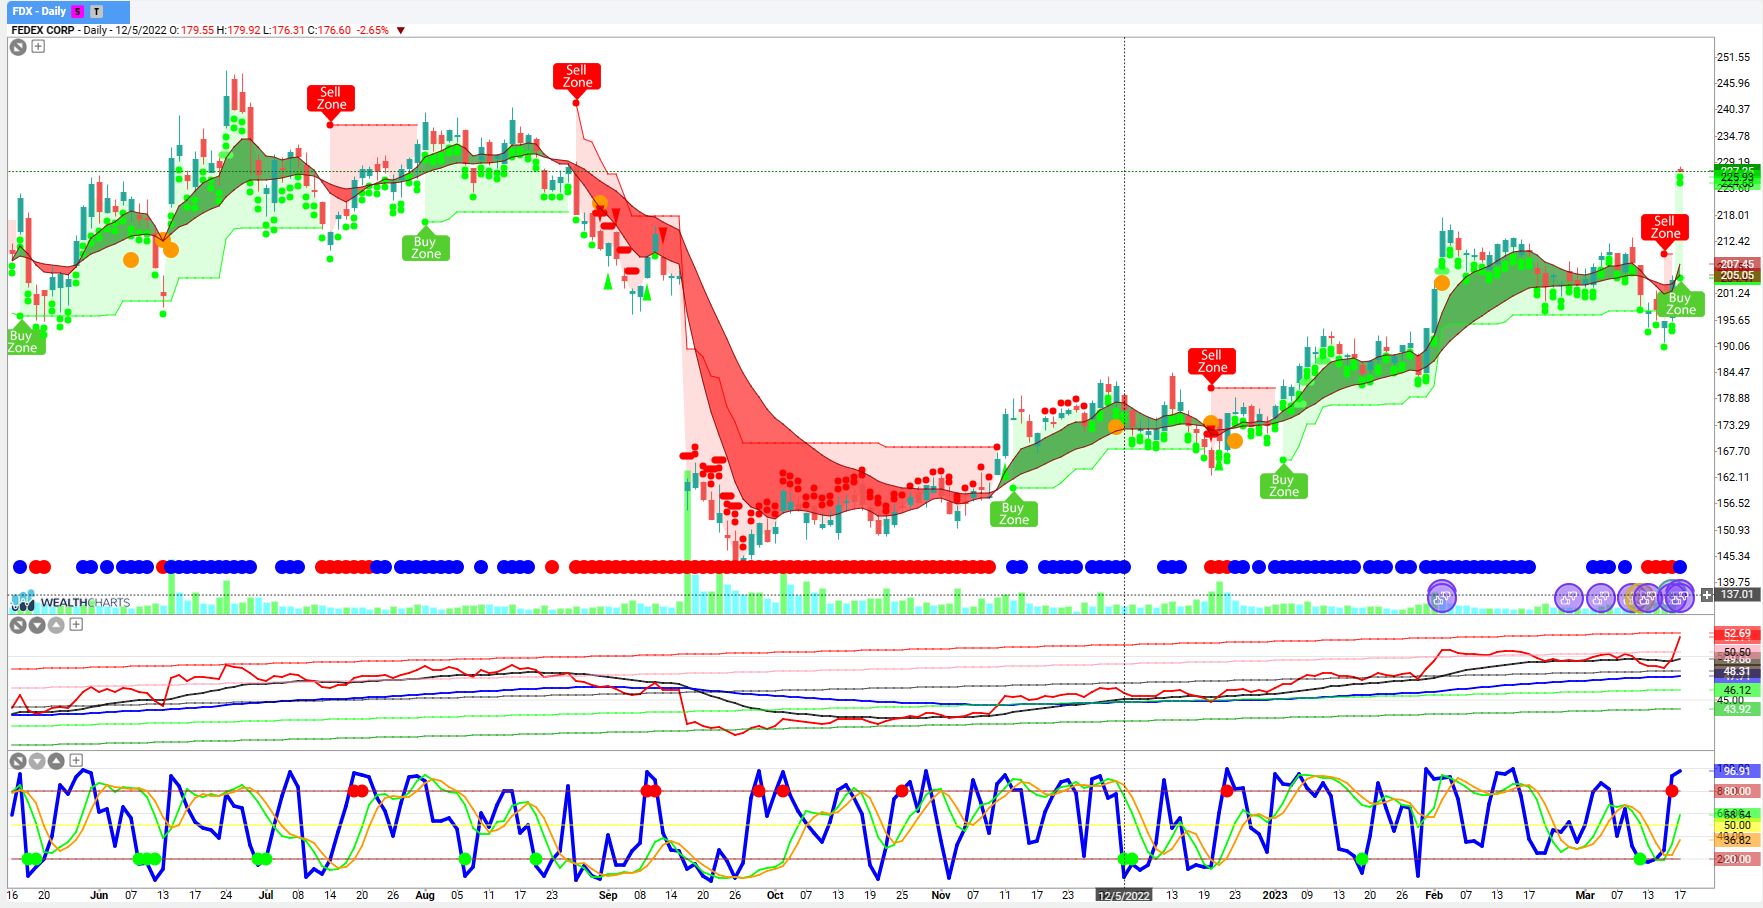Click the green 43.92 value tag on the indicator axis
Image resolution: width=1763 pixels, height=908 pixels.
[1738, 709]
